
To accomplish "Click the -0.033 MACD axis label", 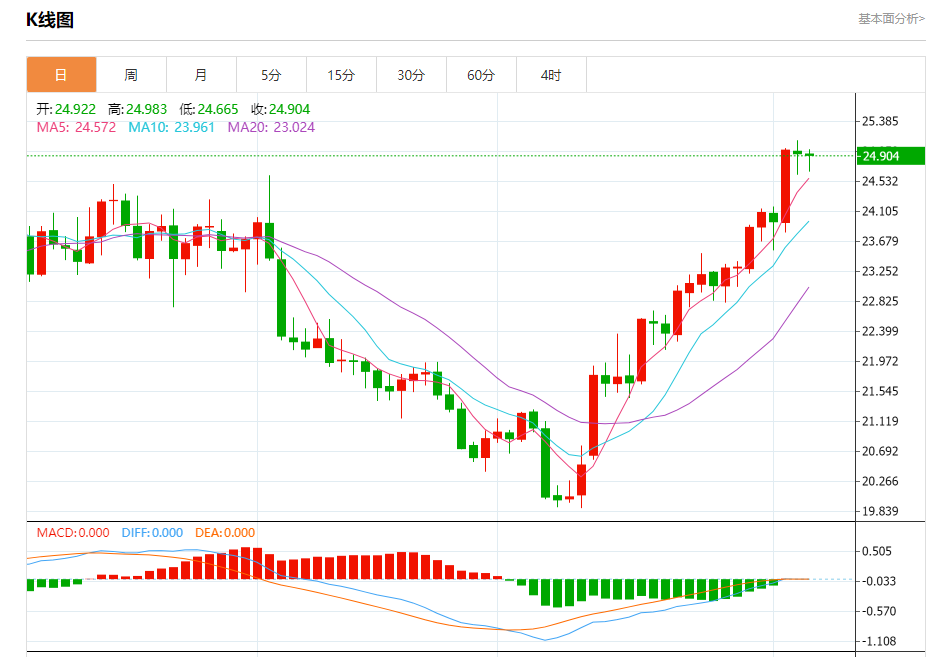I will click(x=878, y=581).
